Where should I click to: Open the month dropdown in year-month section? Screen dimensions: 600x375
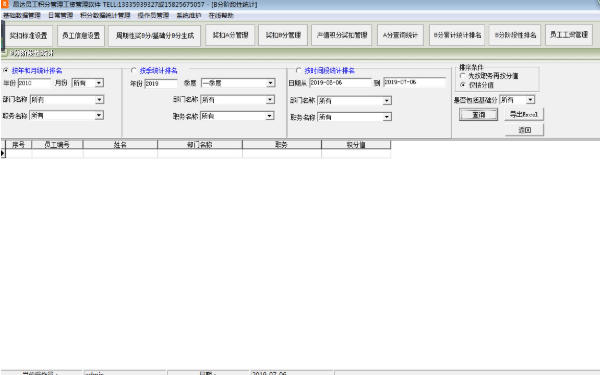(x=99, y=83)
